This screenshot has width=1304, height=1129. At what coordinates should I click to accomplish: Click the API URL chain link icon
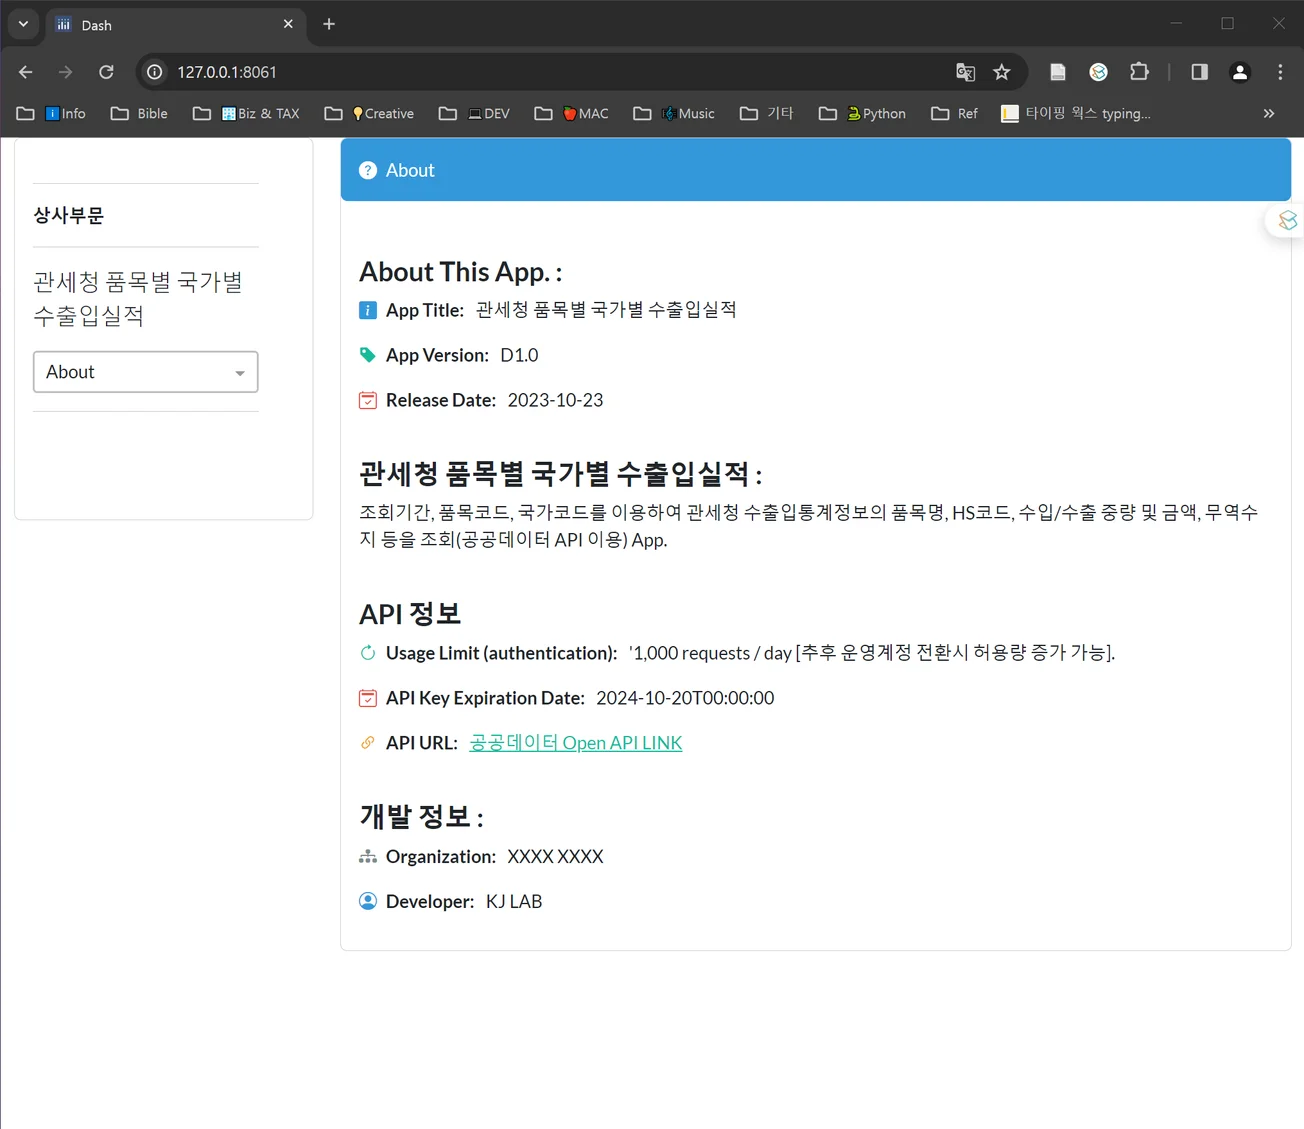tap(368, 743)
